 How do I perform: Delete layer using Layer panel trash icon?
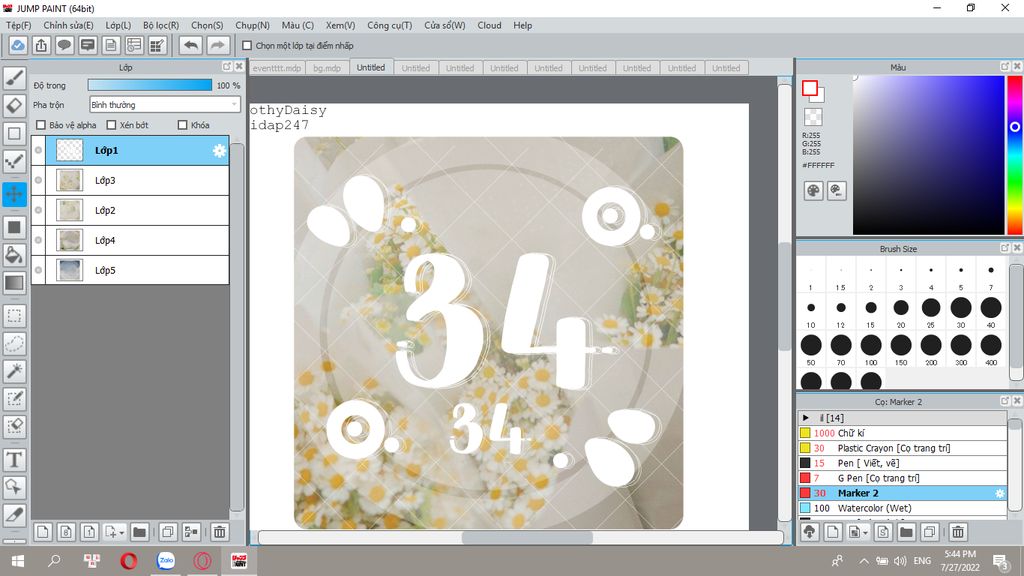point(219,532)
